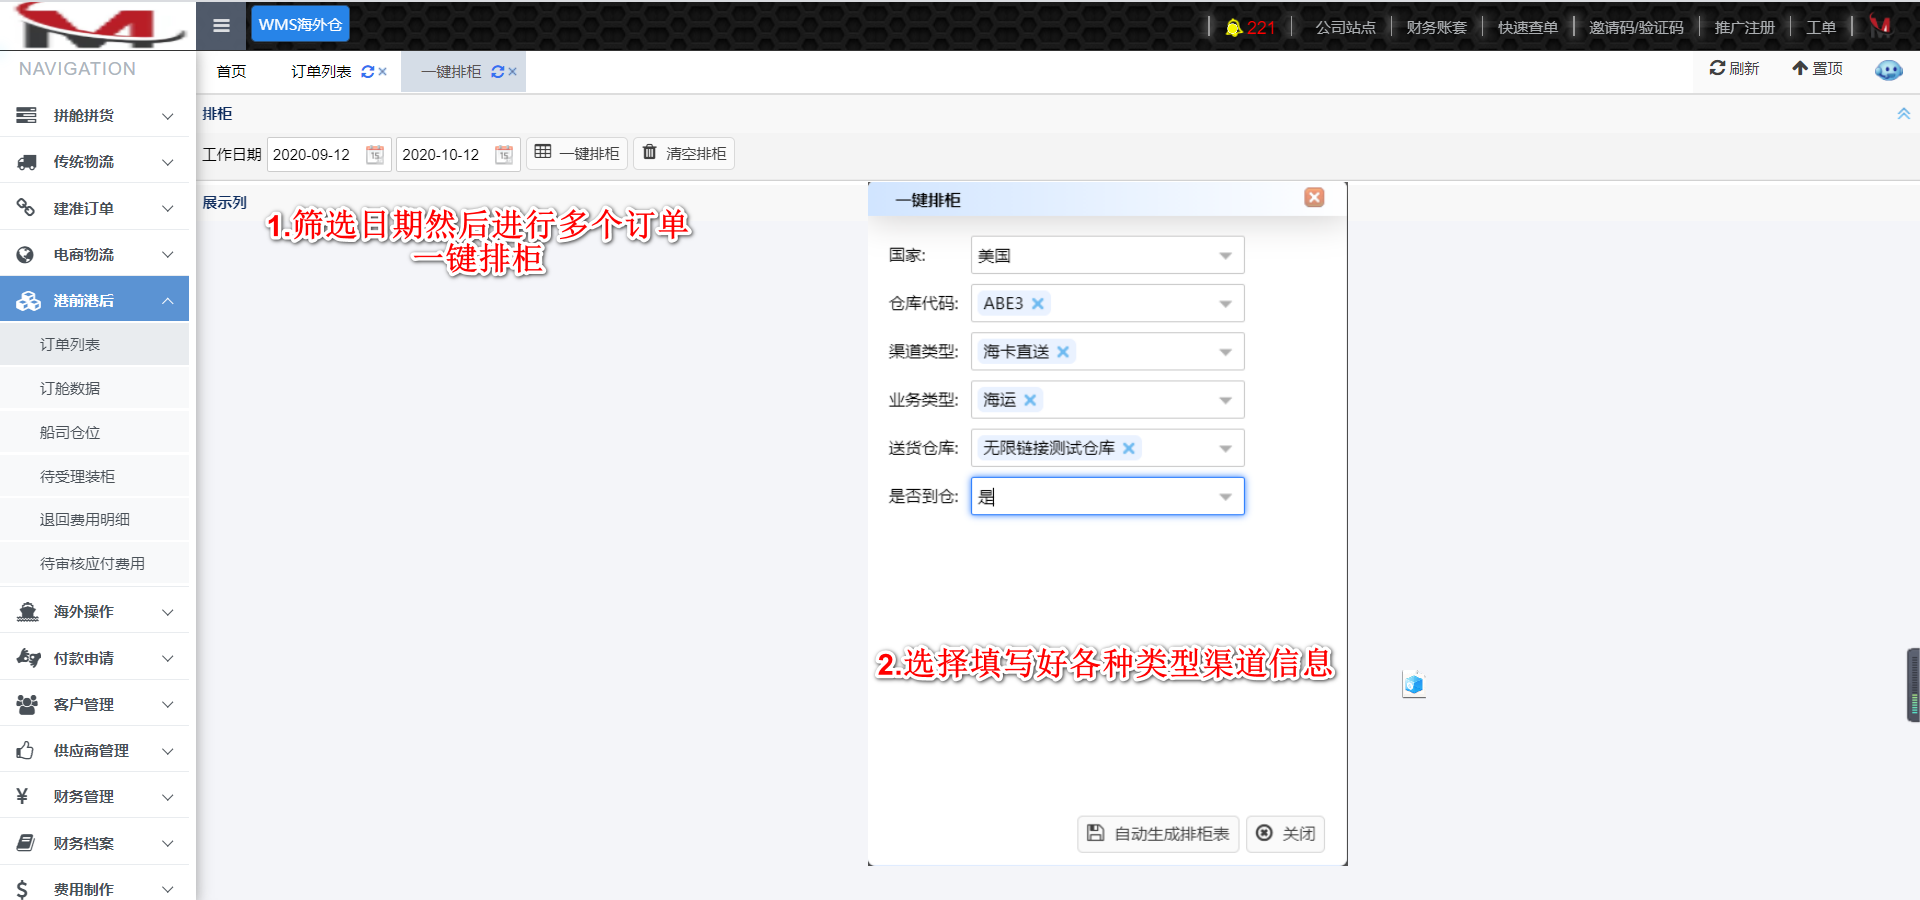
Task: Click the blue cube floating icon
Action: click(1413, 684)
